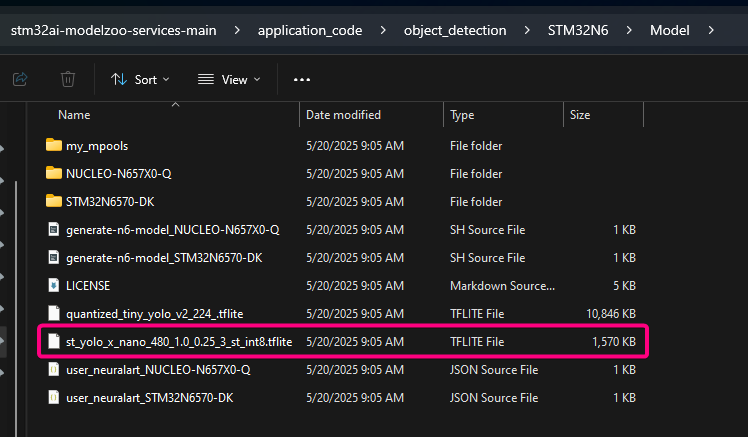Expand chevron after Model in breadcrumb

point(710,30)
